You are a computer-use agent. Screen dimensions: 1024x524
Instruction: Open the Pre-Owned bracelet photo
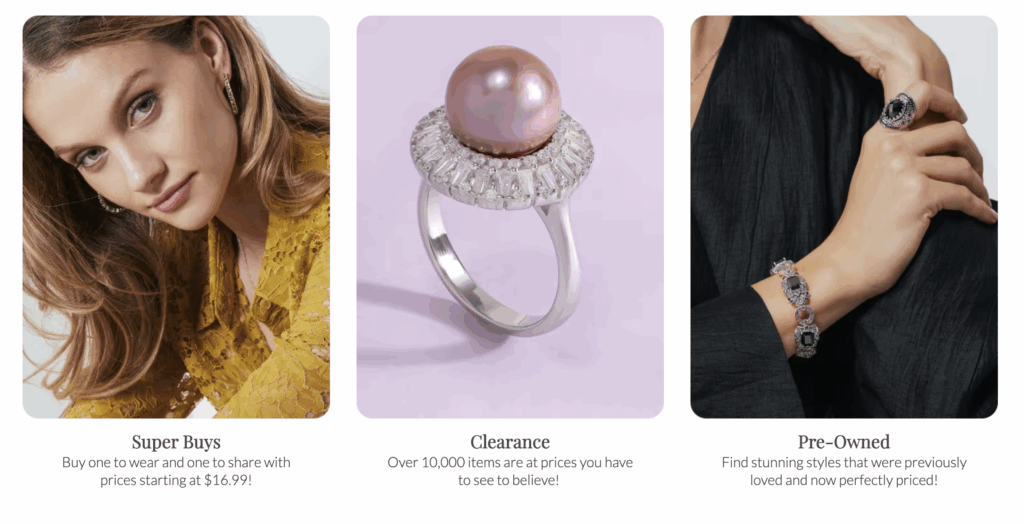[x=844, y=217]
